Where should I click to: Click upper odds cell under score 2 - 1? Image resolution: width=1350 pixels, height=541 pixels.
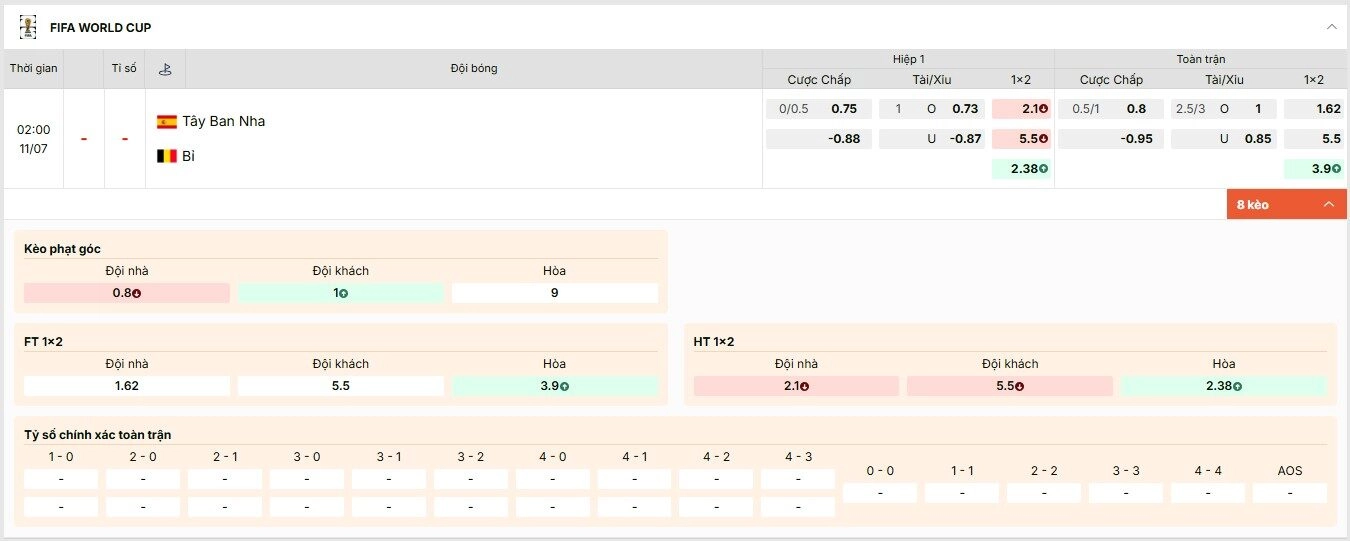pos(225,479)
